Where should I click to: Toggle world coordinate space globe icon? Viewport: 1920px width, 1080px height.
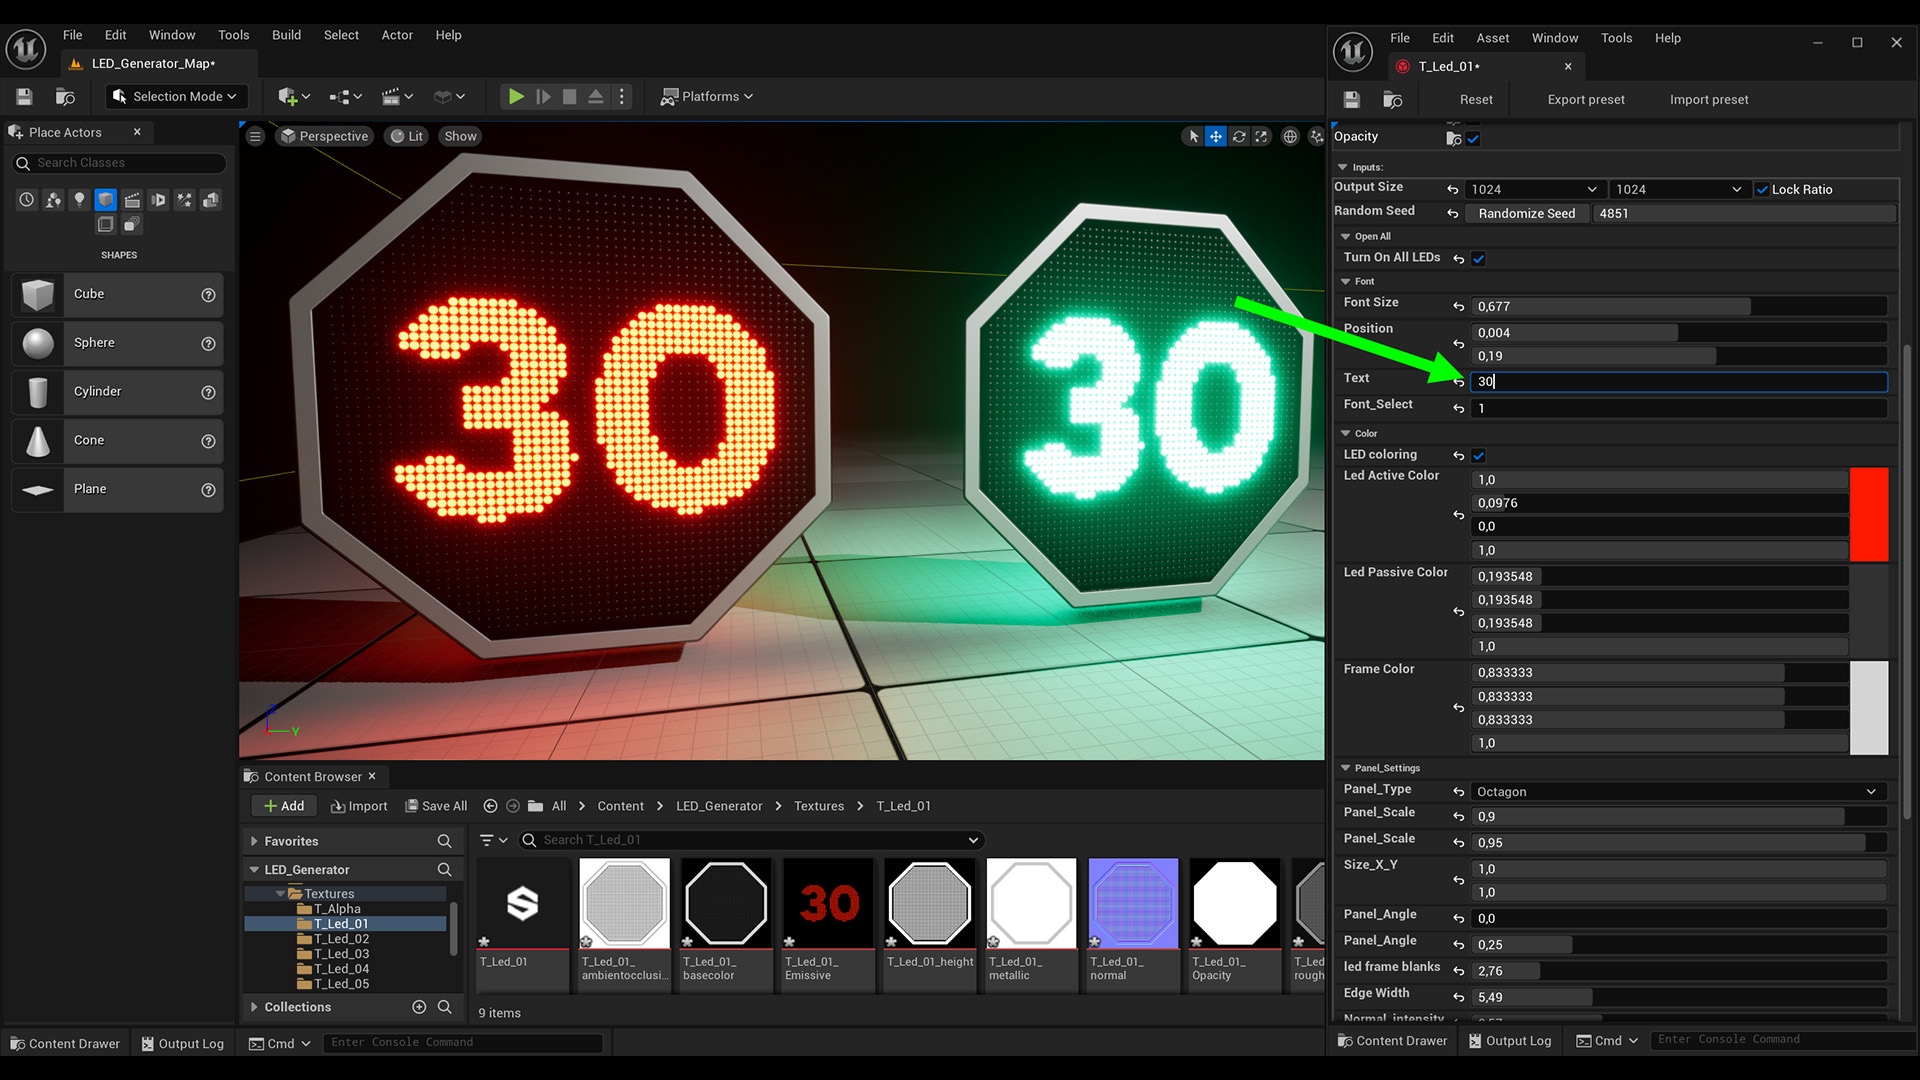1290,136
